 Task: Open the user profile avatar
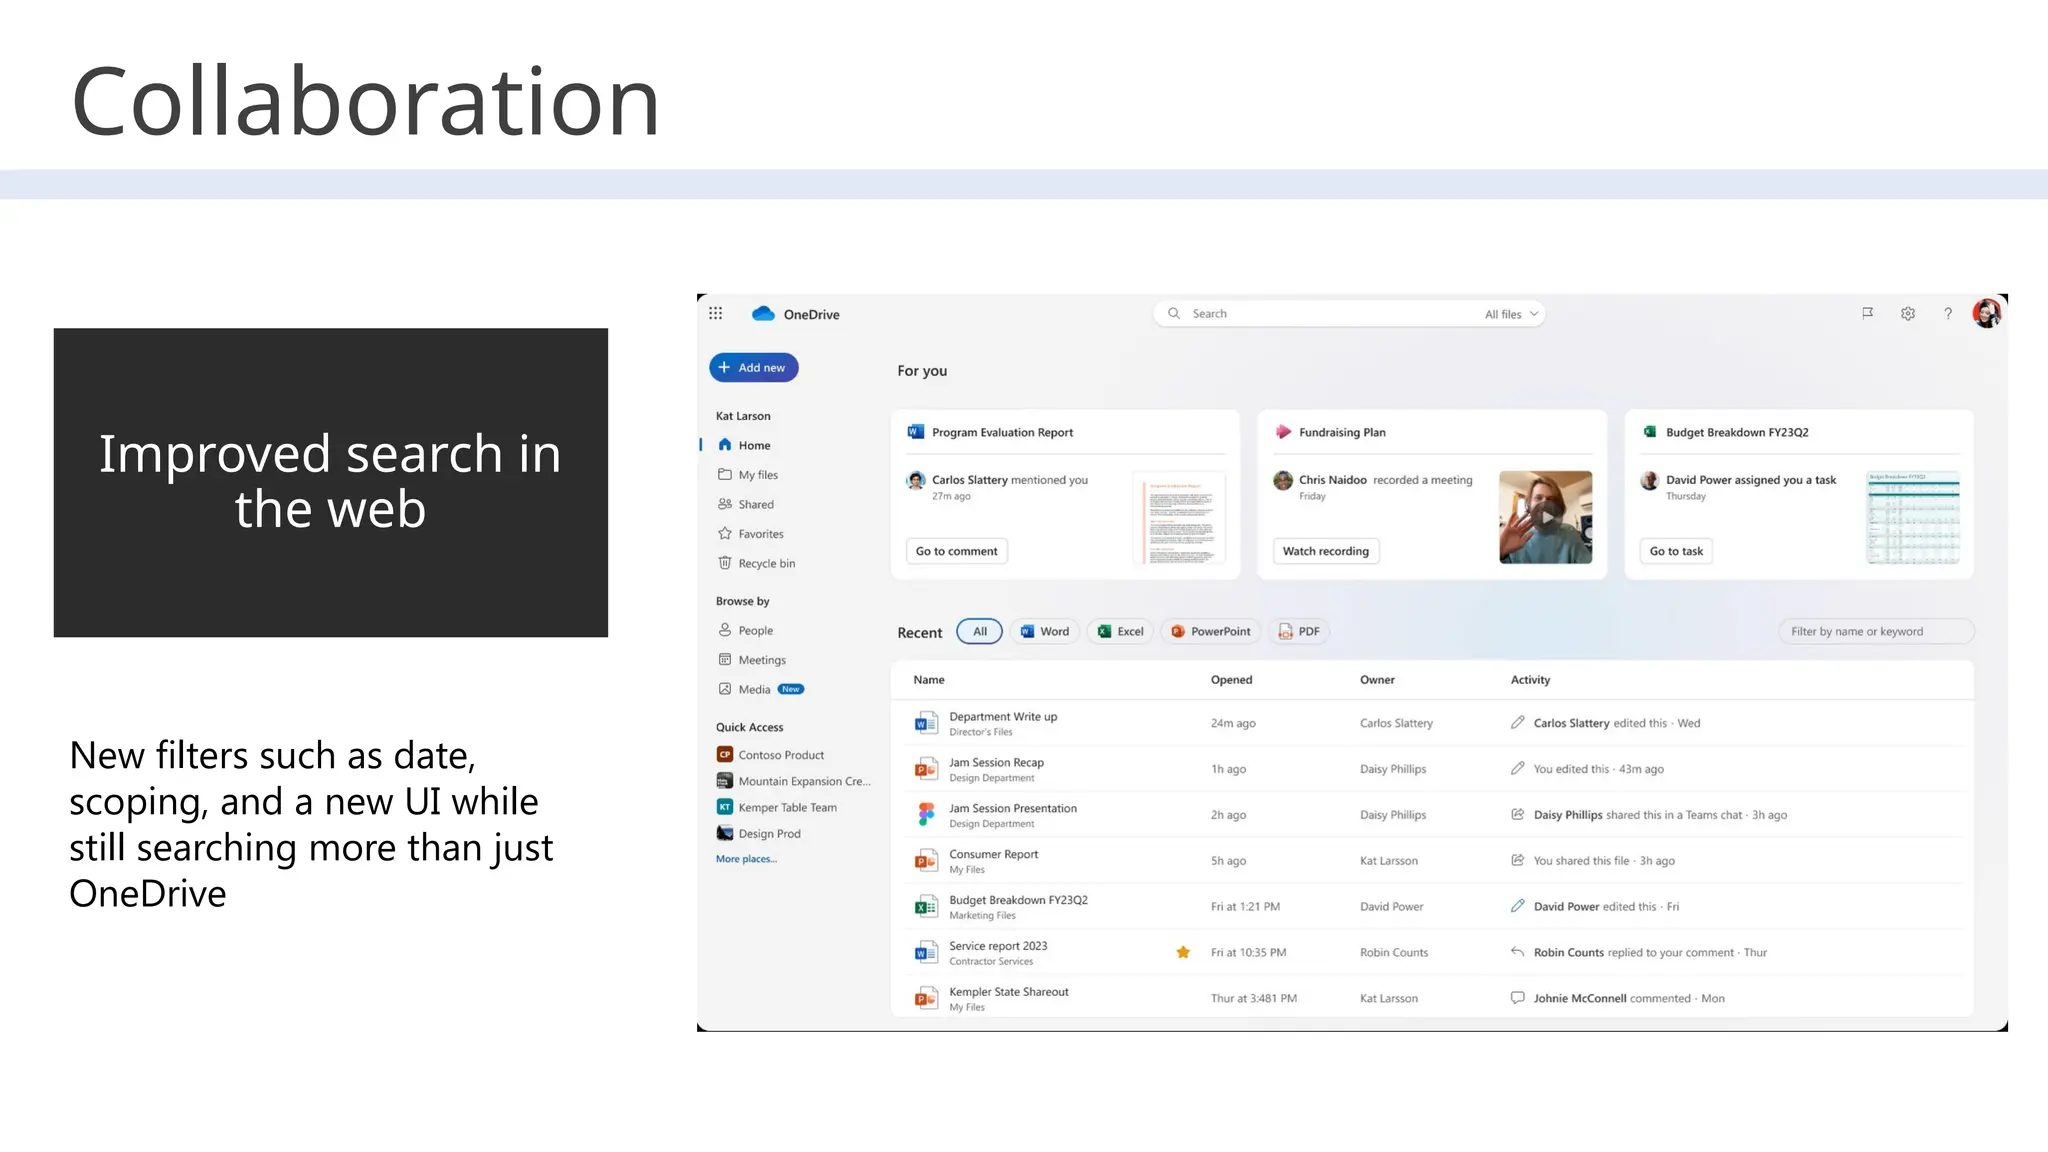[1987, 313]
